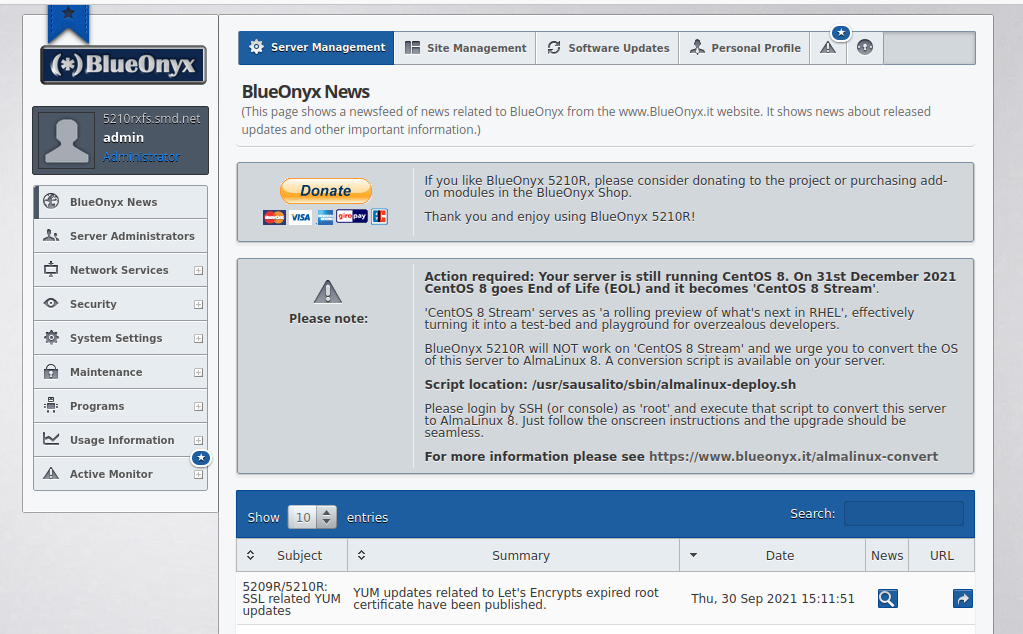The image size is (1023, 634).
Task: Open BlueOnyx News in sidebar
Action: tap(121, 202)
